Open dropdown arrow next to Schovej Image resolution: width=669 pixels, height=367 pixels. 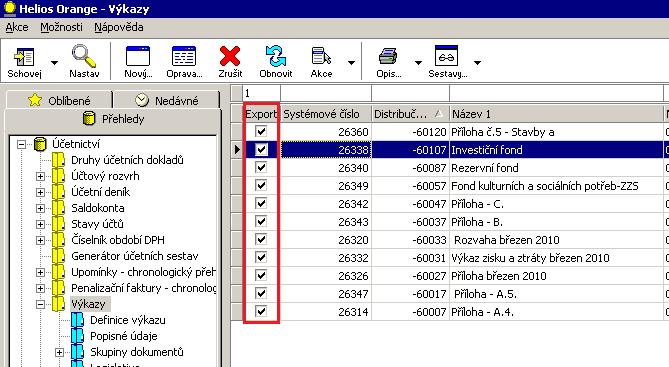(54, 63)
